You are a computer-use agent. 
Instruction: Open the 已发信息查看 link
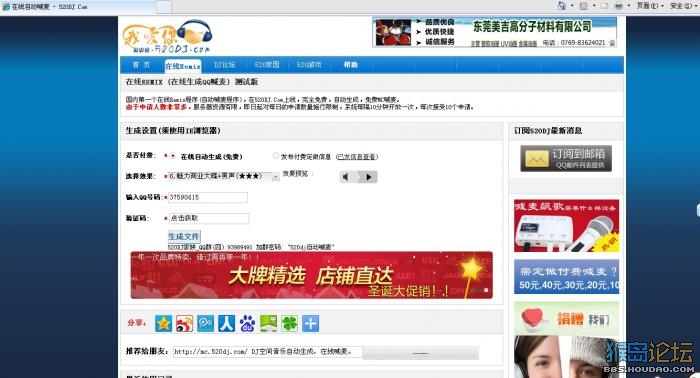(x=357, y=157)
